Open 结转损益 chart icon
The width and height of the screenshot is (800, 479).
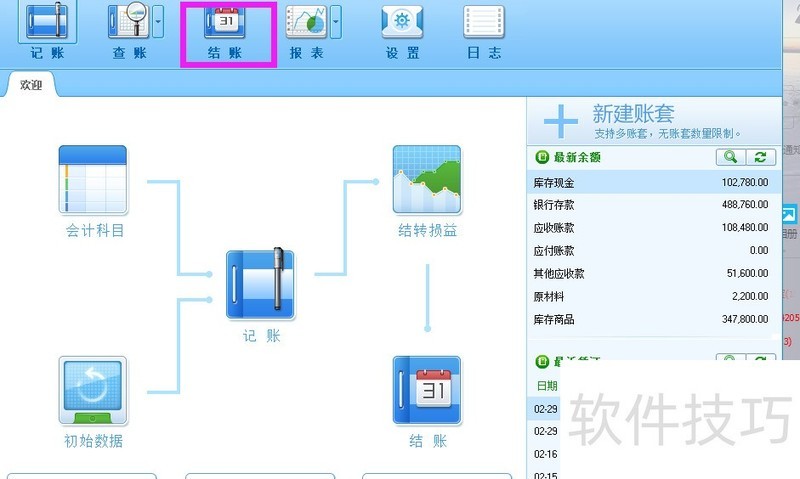pyautogui.click(x=427, y=180)
